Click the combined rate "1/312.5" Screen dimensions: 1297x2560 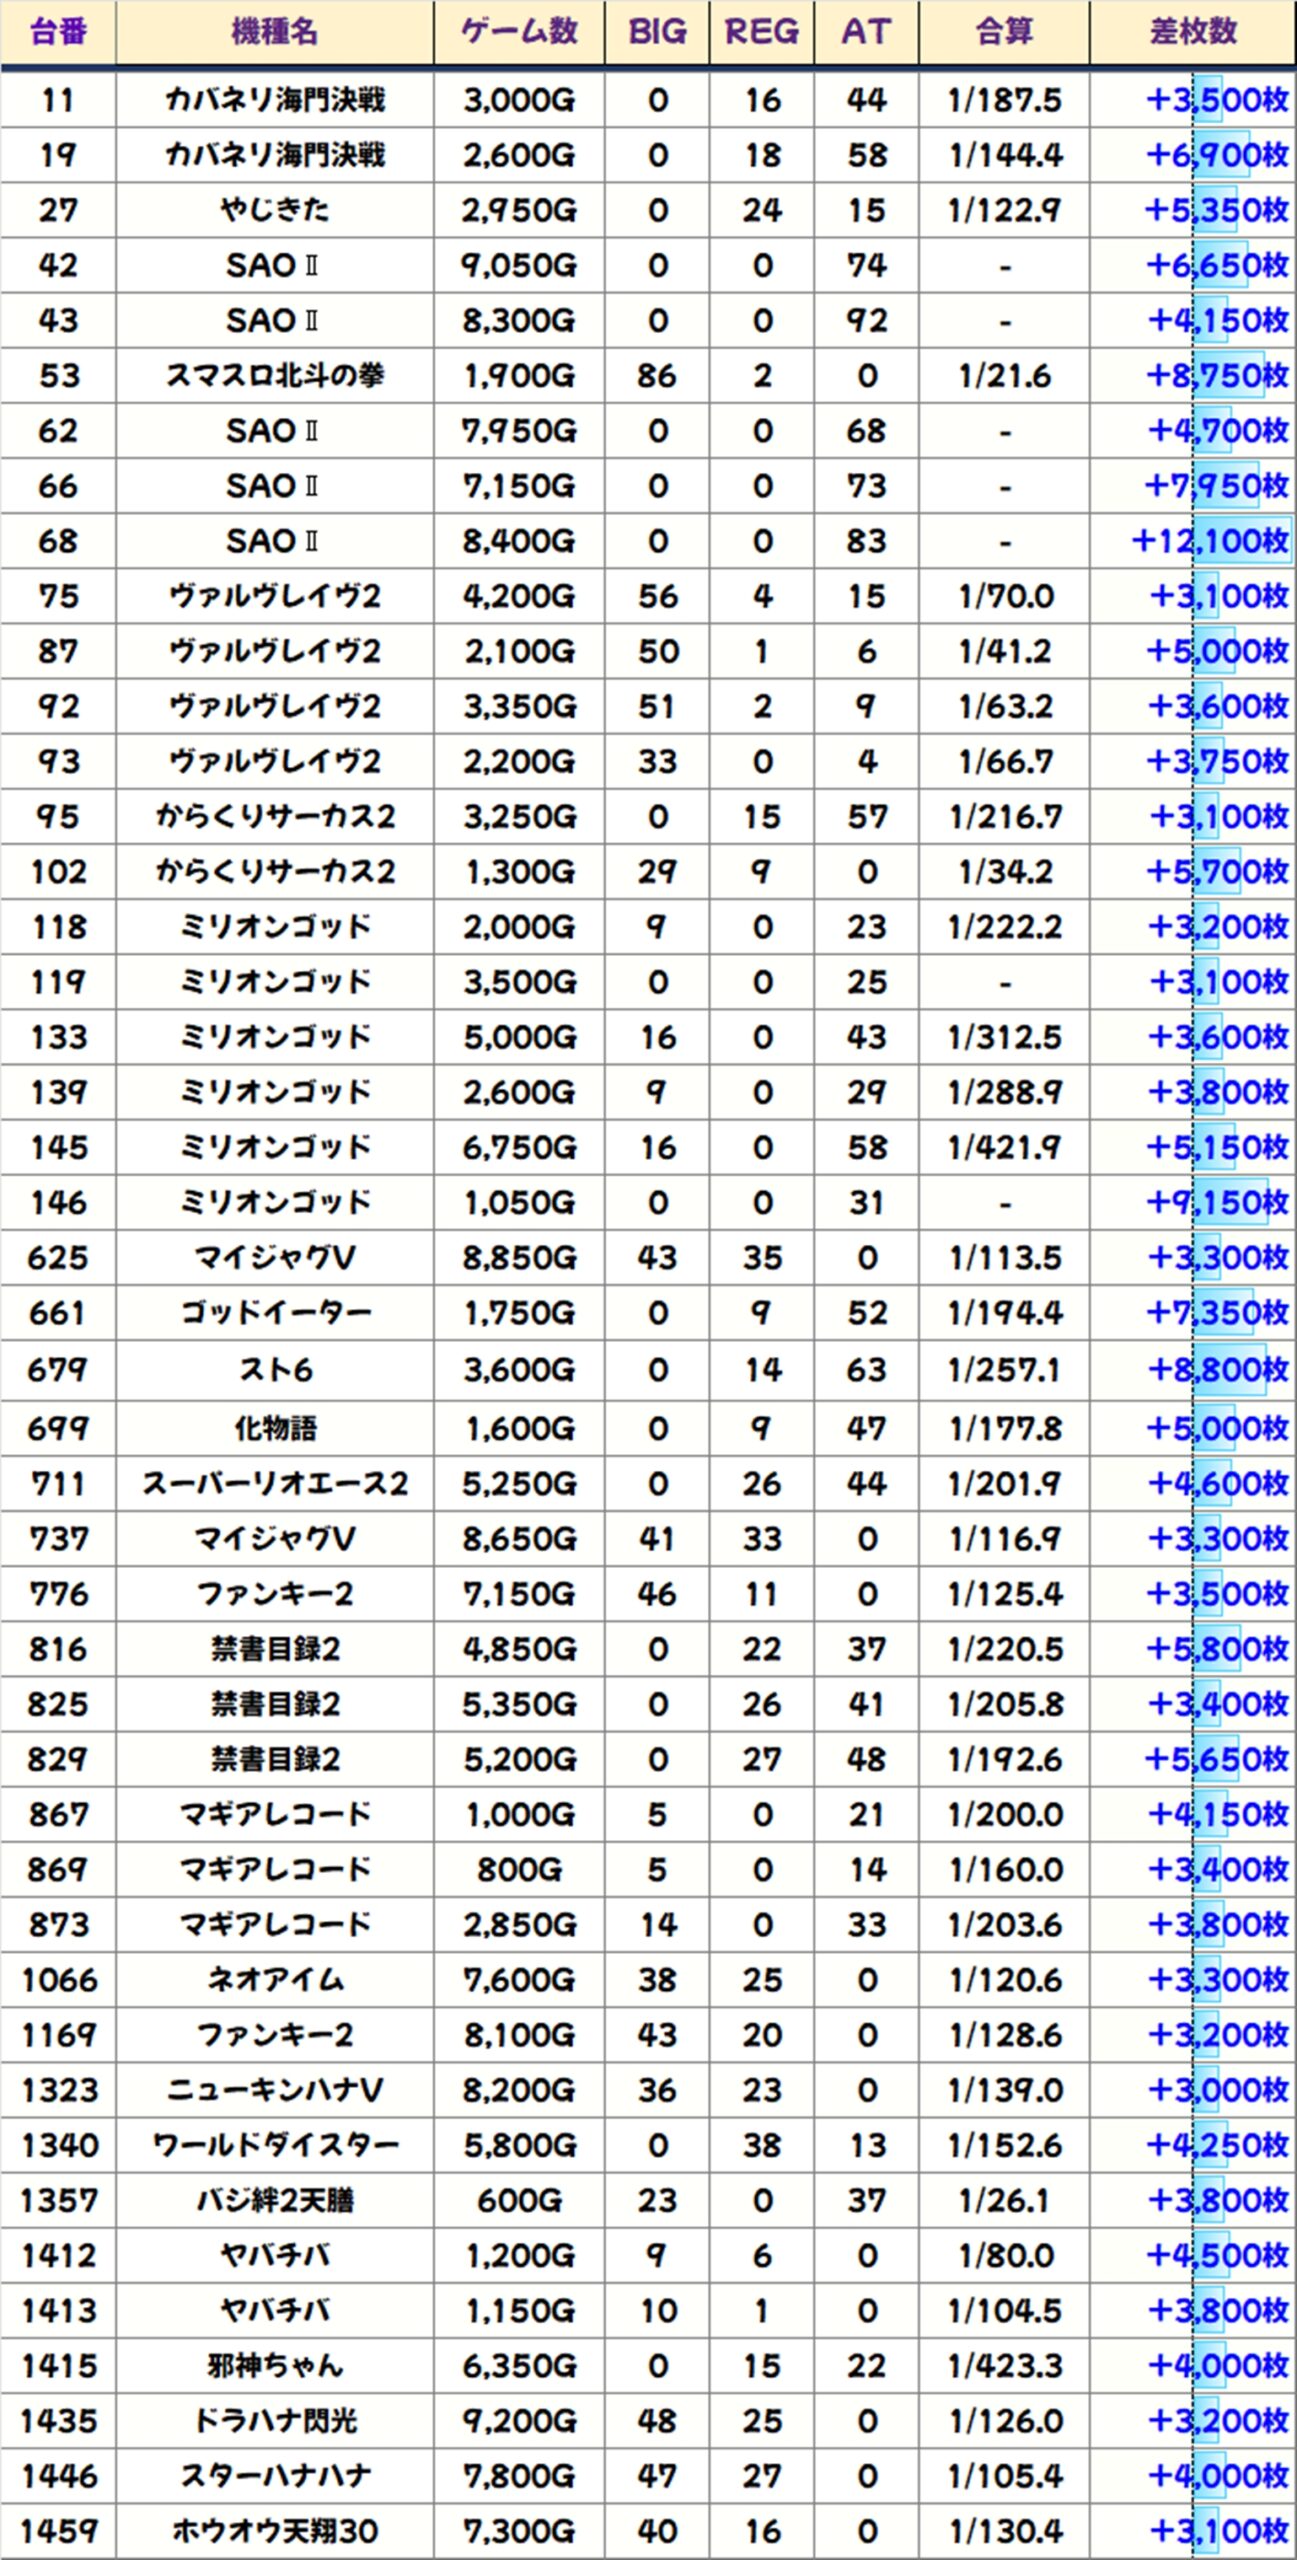click(1004, 1037)
